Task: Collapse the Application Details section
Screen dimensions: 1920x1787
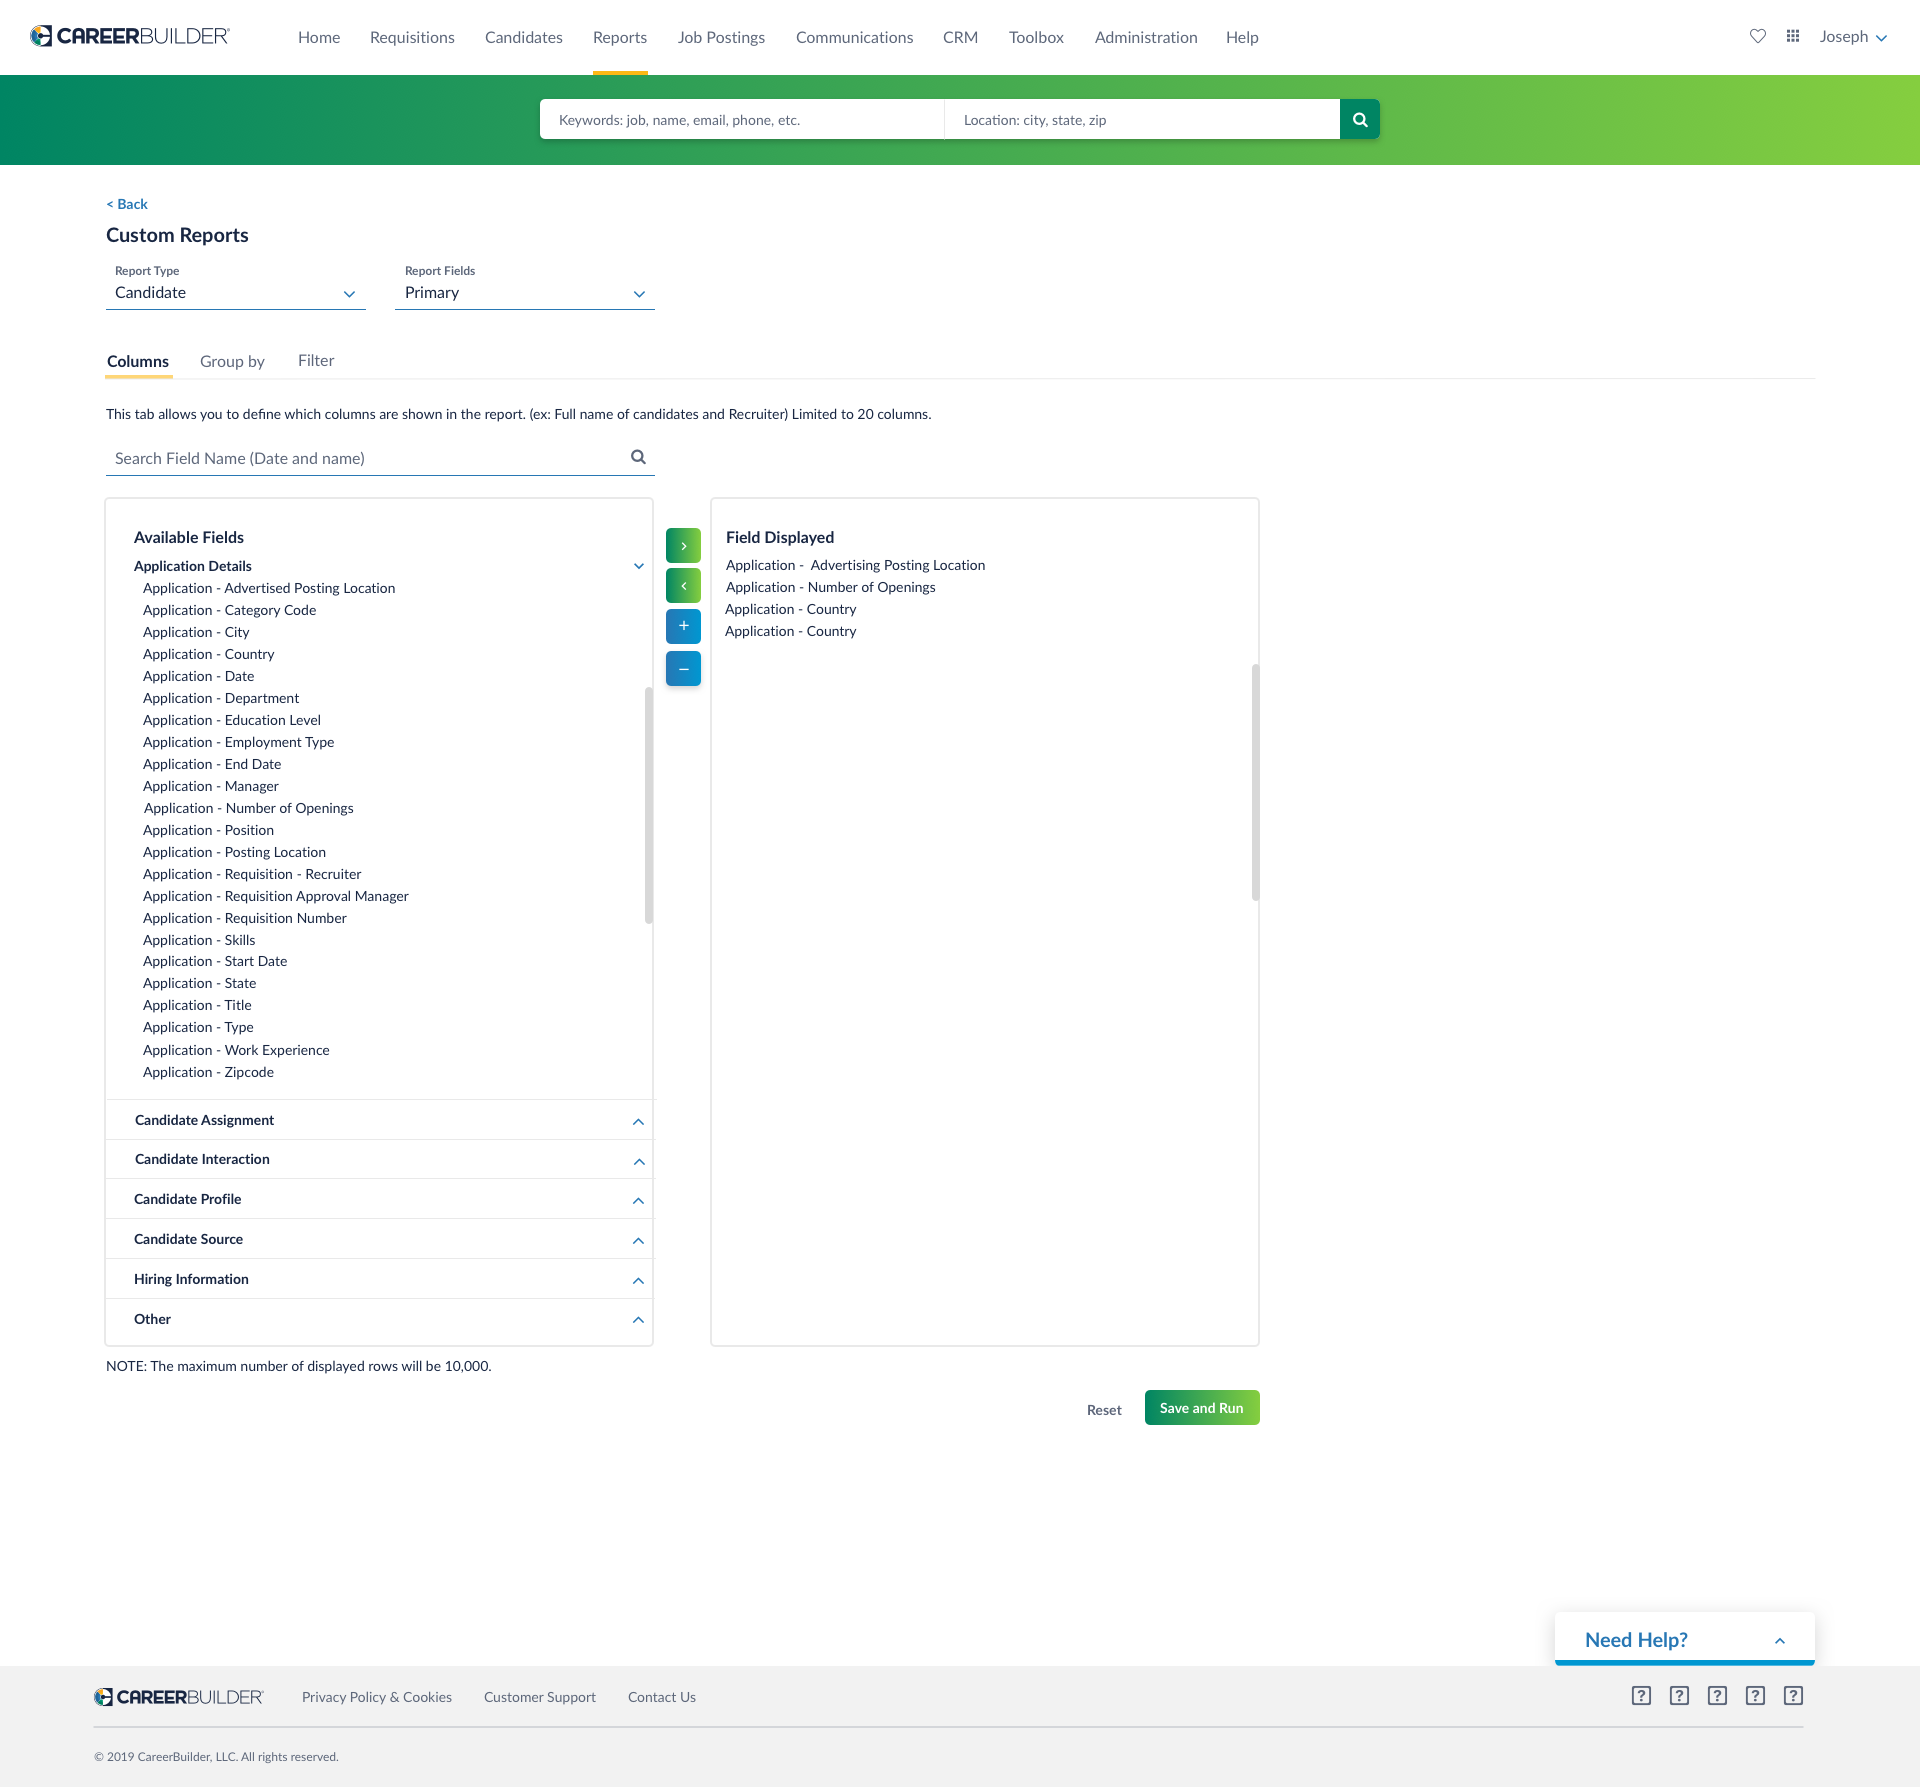Action: (x=638, y=566)
